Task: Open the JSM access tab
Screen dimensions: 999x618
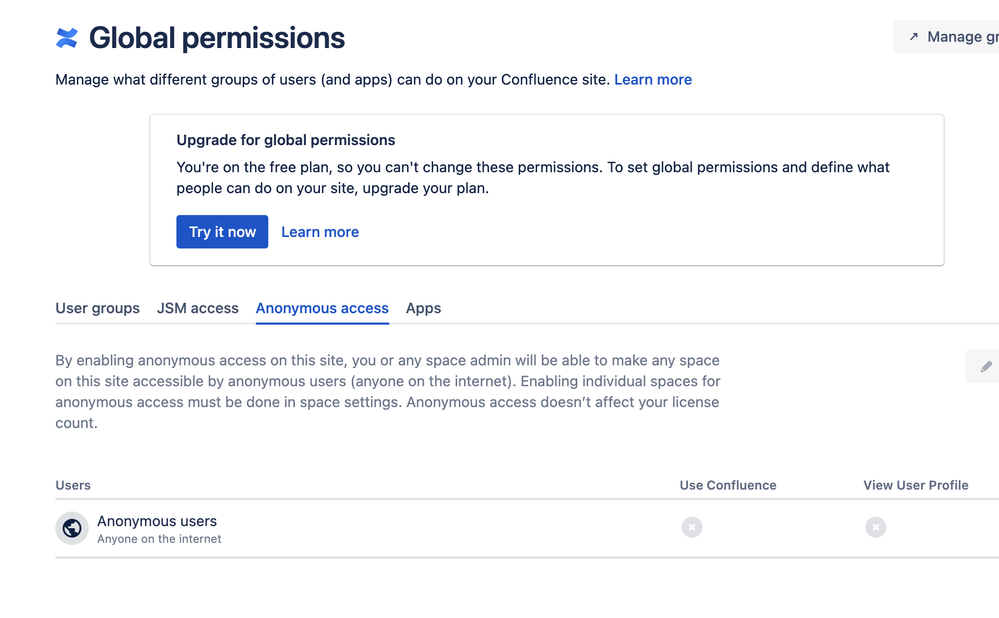Action: pos(198,308)
